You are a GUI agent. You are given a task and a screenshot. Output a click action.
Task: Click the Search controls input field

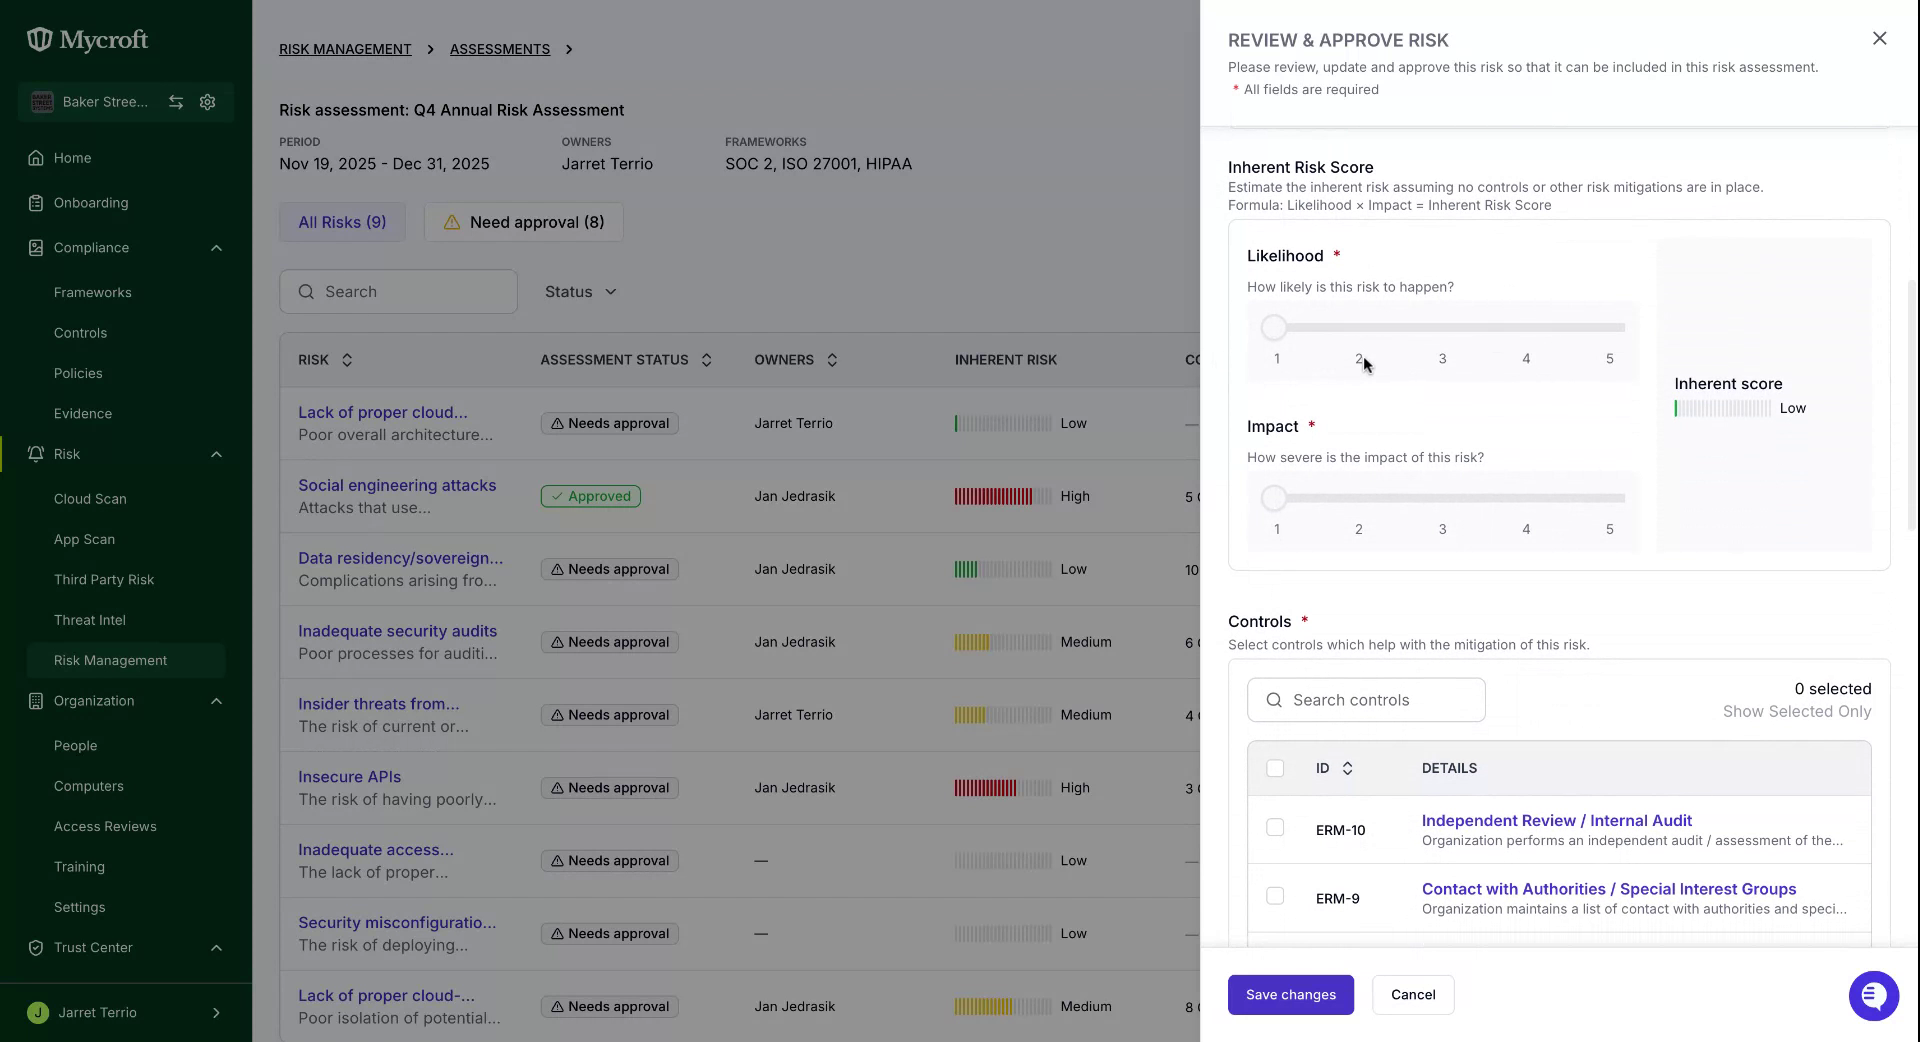1366,700
